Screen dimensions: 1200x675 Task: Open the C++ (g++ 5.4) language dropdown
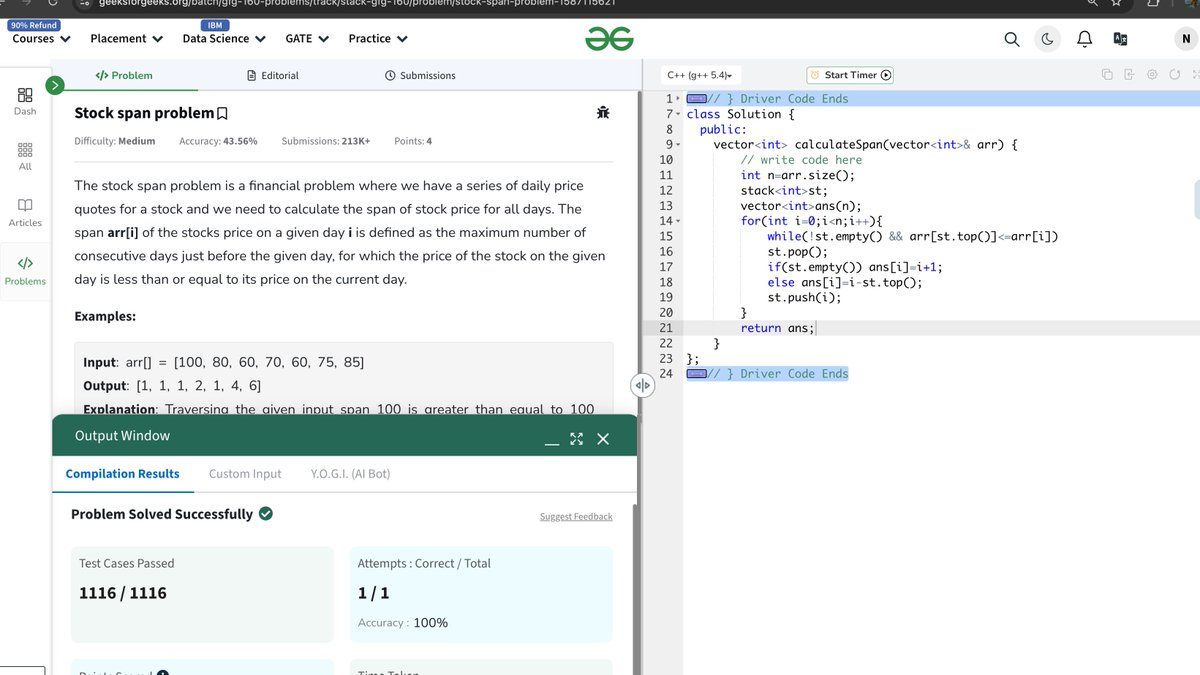pyautogui.click(x=700, y=75)
